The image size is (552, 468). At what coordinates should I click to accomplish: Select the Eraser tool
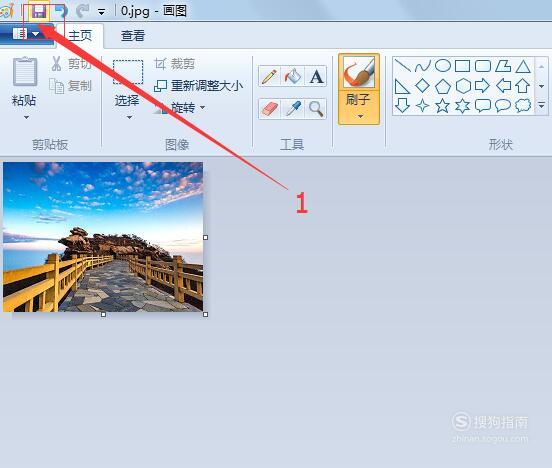[x=269, y=109]
